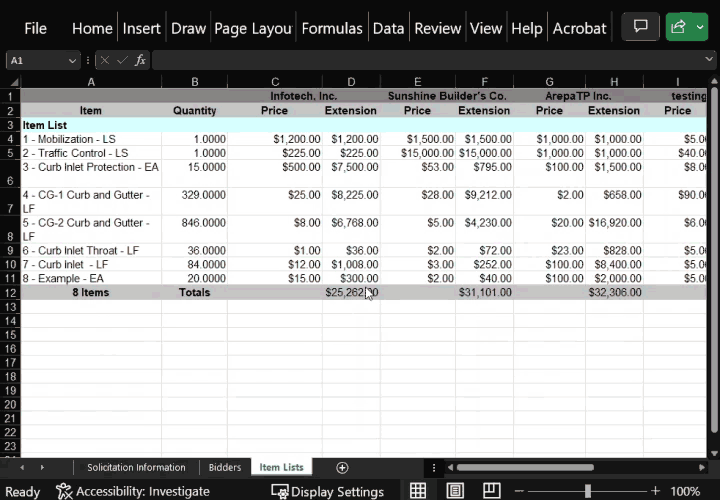Click the Enter checkmark formula icon
The width and height of the screenshot is (720, 500).
pyautogui.click(x=122, y=60)
